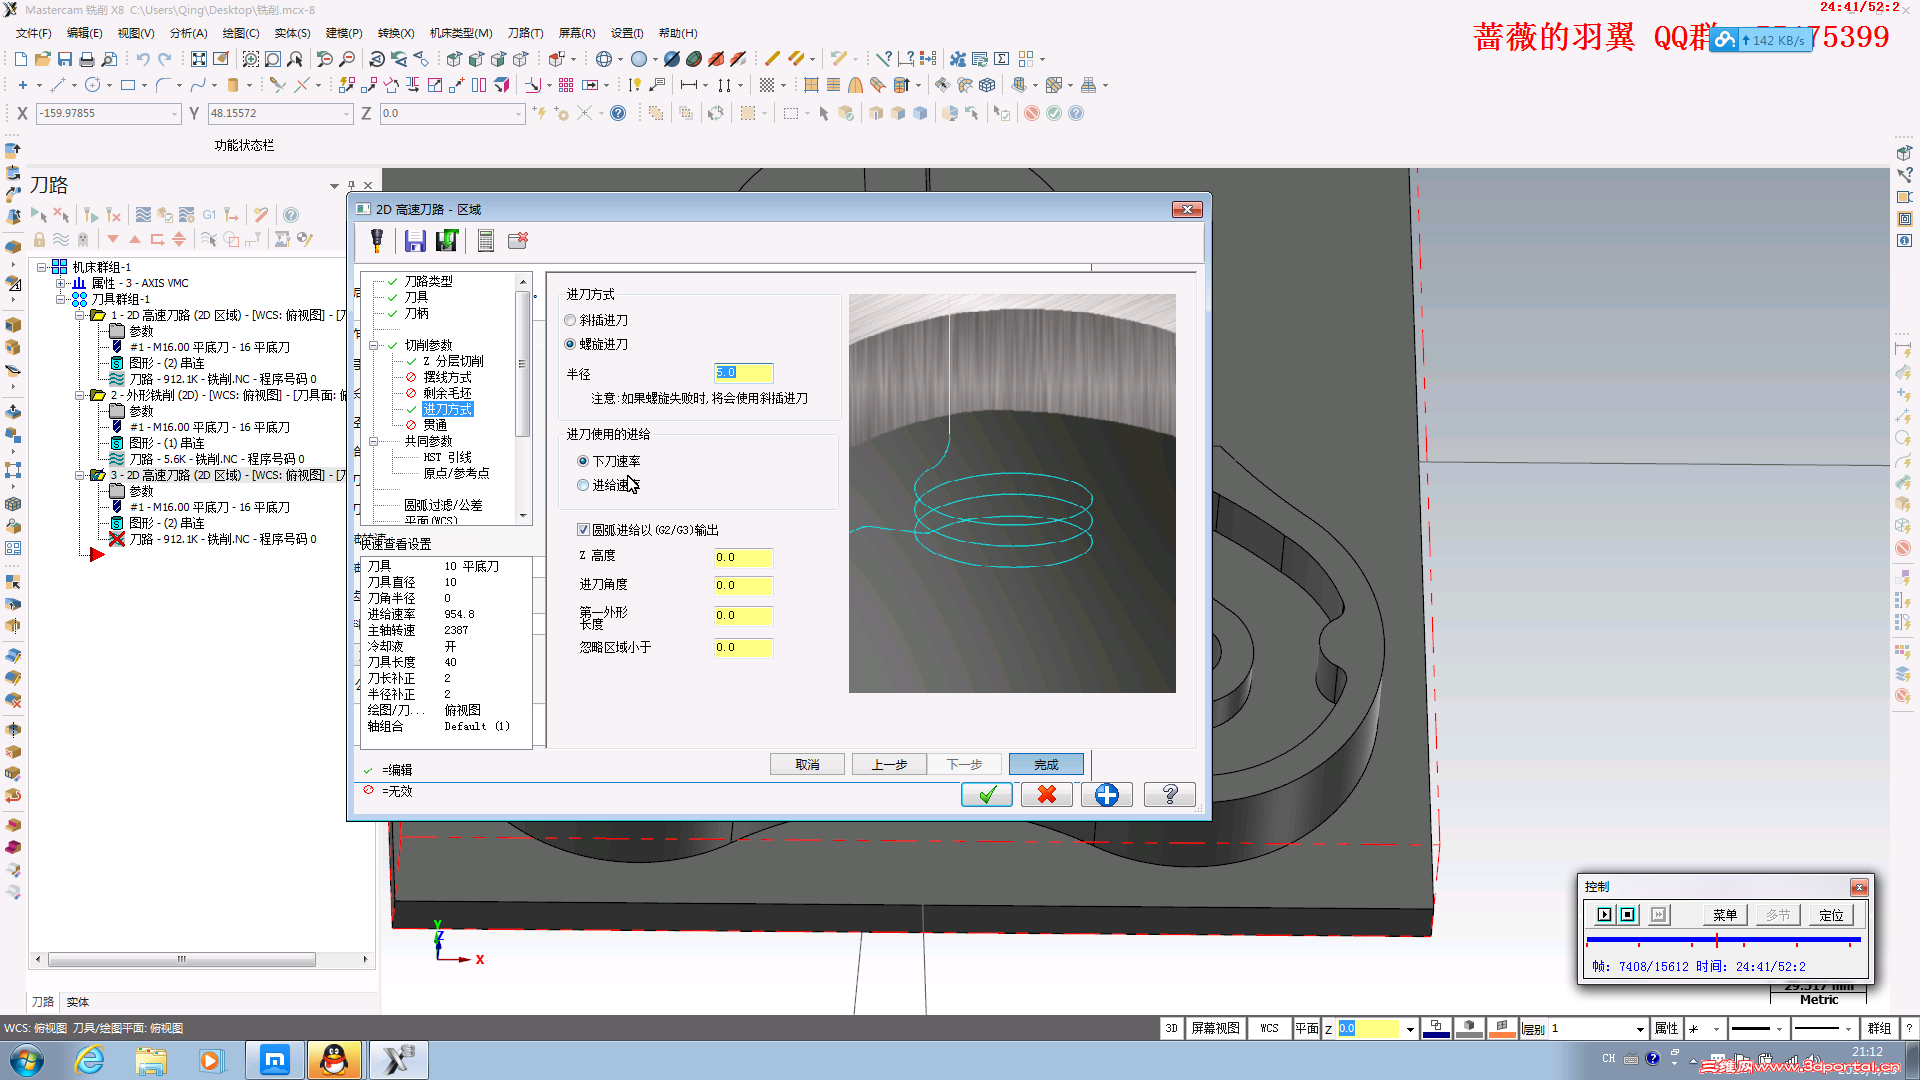Click the move insert arrow down icon

point(113,240)
